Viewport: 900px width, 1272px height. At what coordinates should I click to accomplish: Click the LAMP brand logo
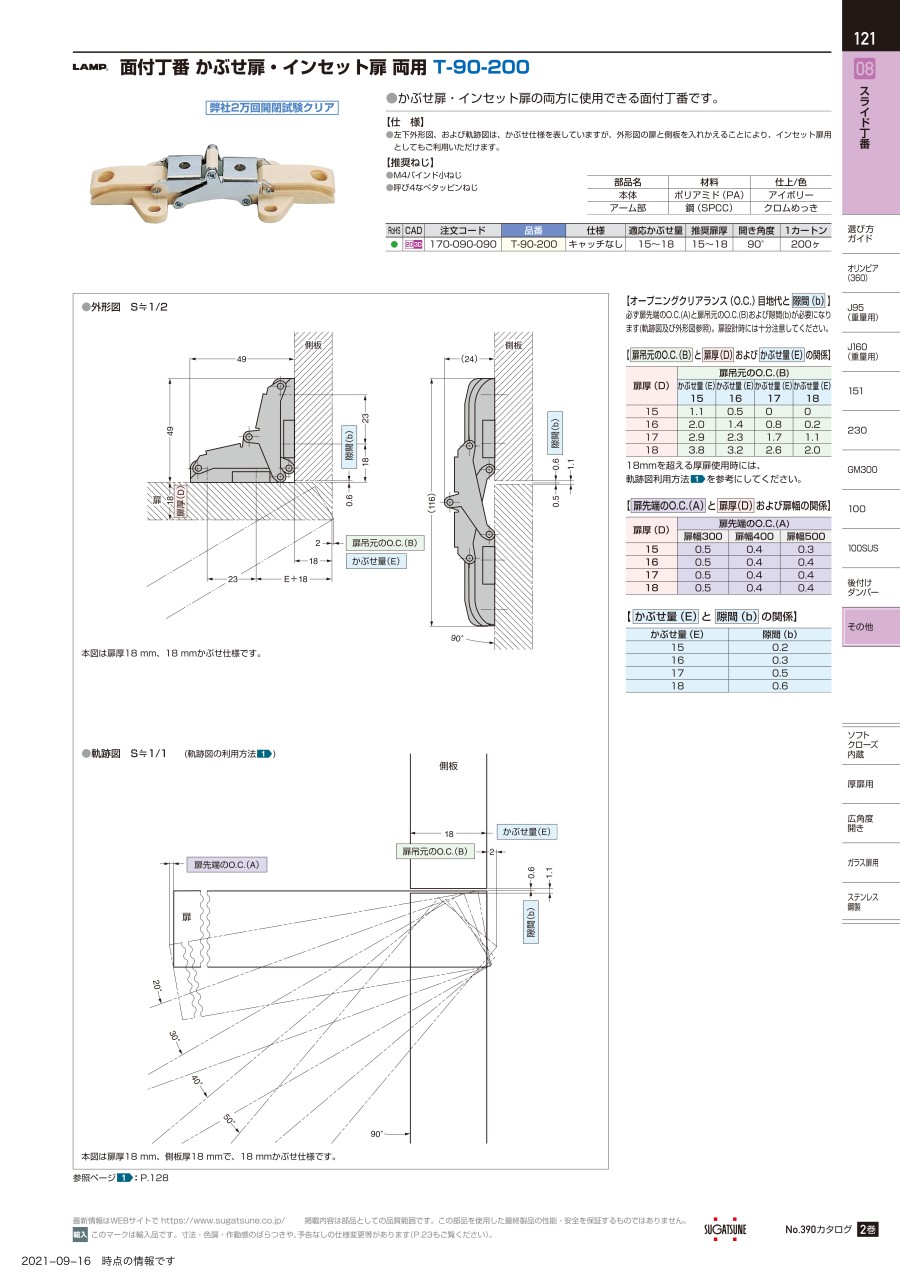90,69
